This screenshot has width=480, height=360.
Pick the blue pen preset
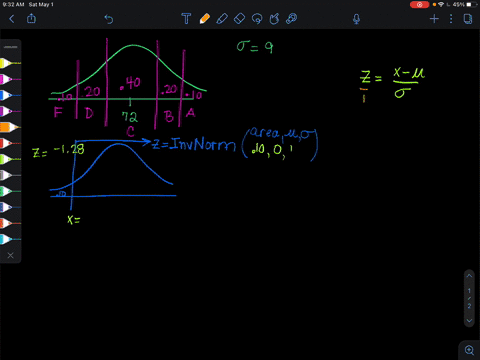pyautogui.click(x=10, y=95)
